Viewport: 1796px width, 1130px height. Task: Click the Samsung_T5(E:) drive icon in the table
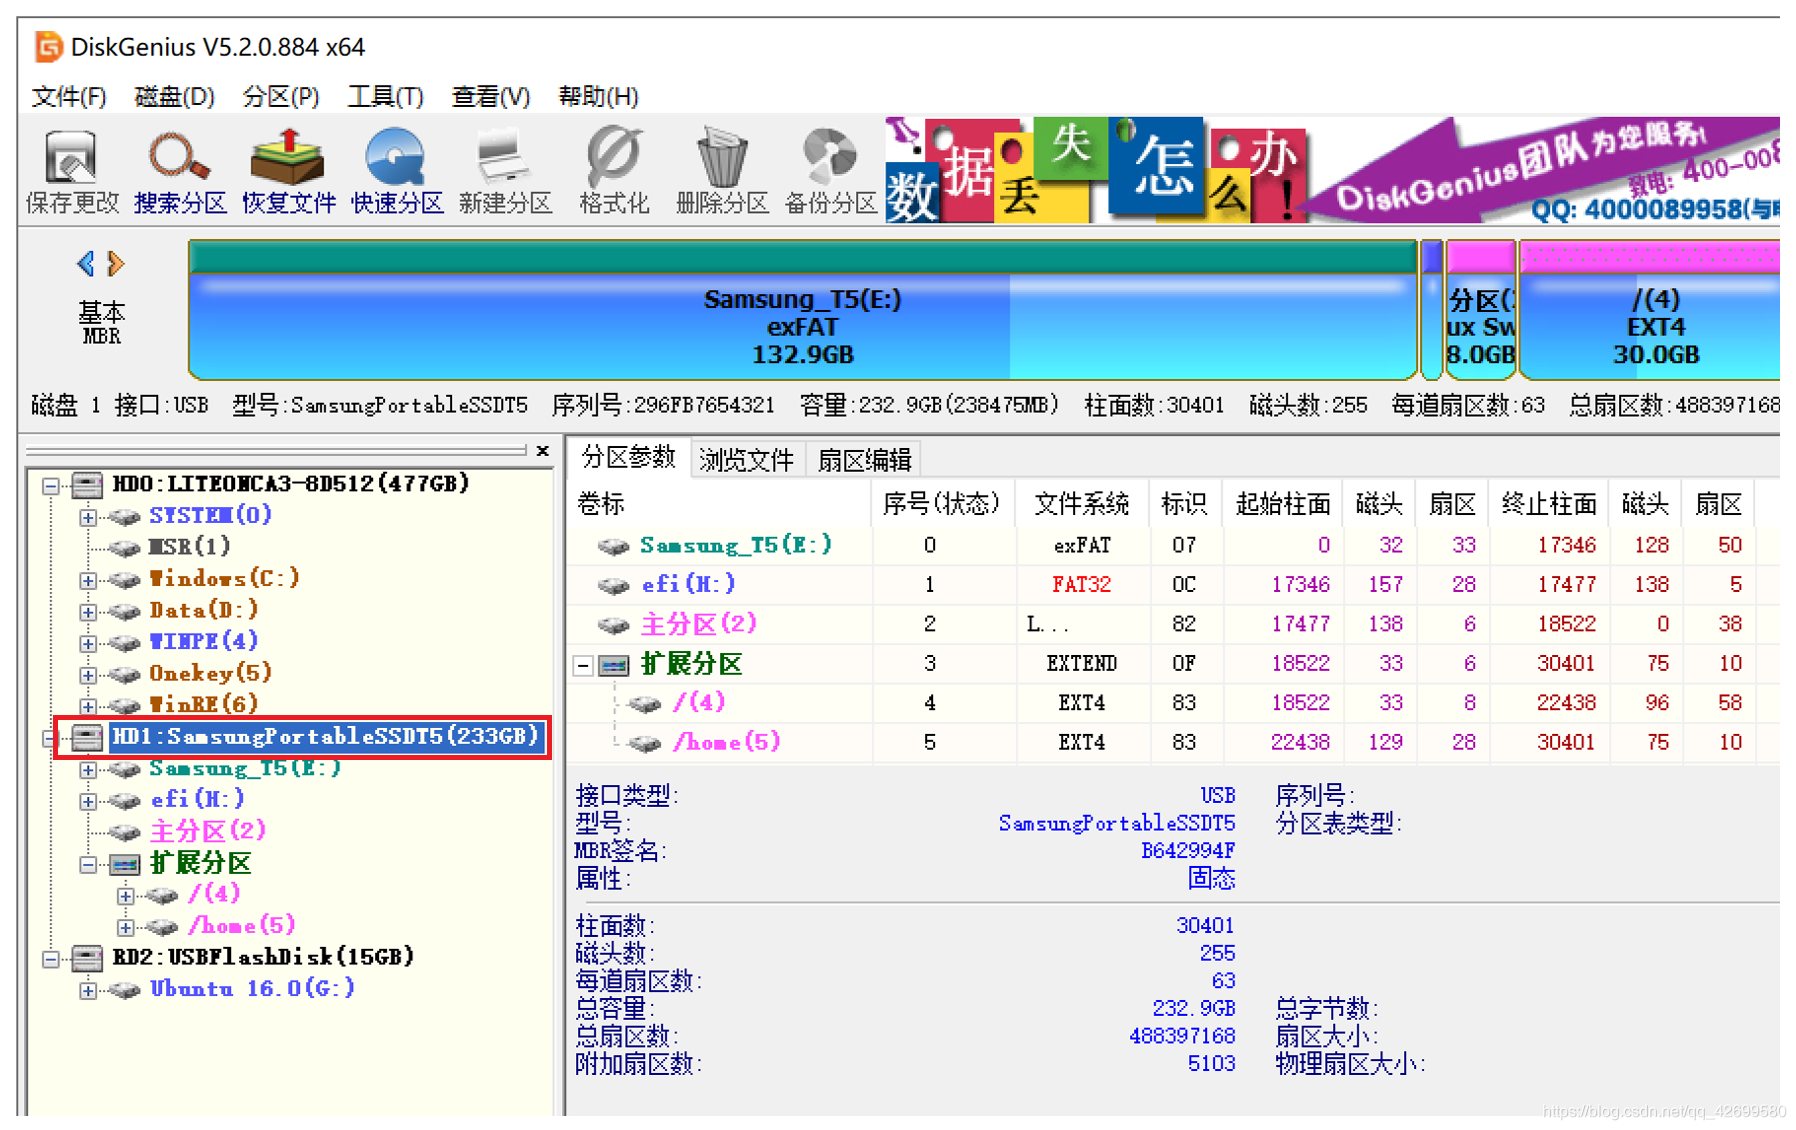click(613, 546)
